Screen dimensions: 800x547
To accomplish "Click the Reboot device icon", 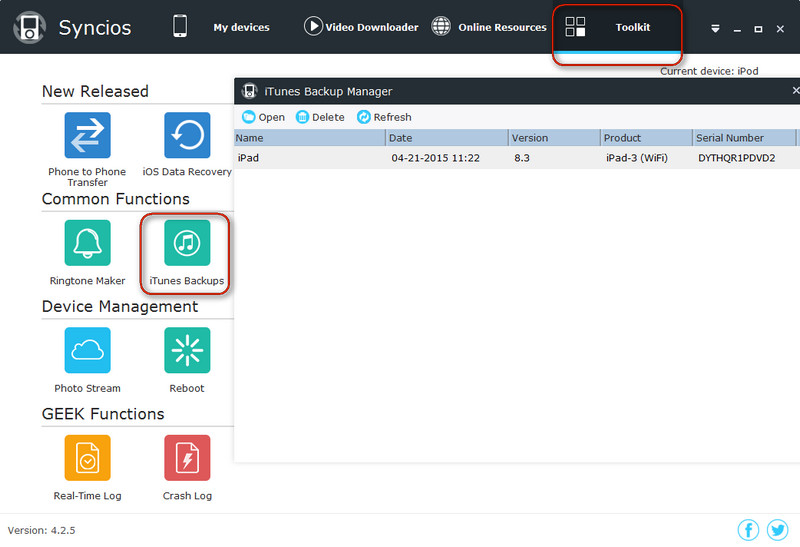I will [187, 350].
